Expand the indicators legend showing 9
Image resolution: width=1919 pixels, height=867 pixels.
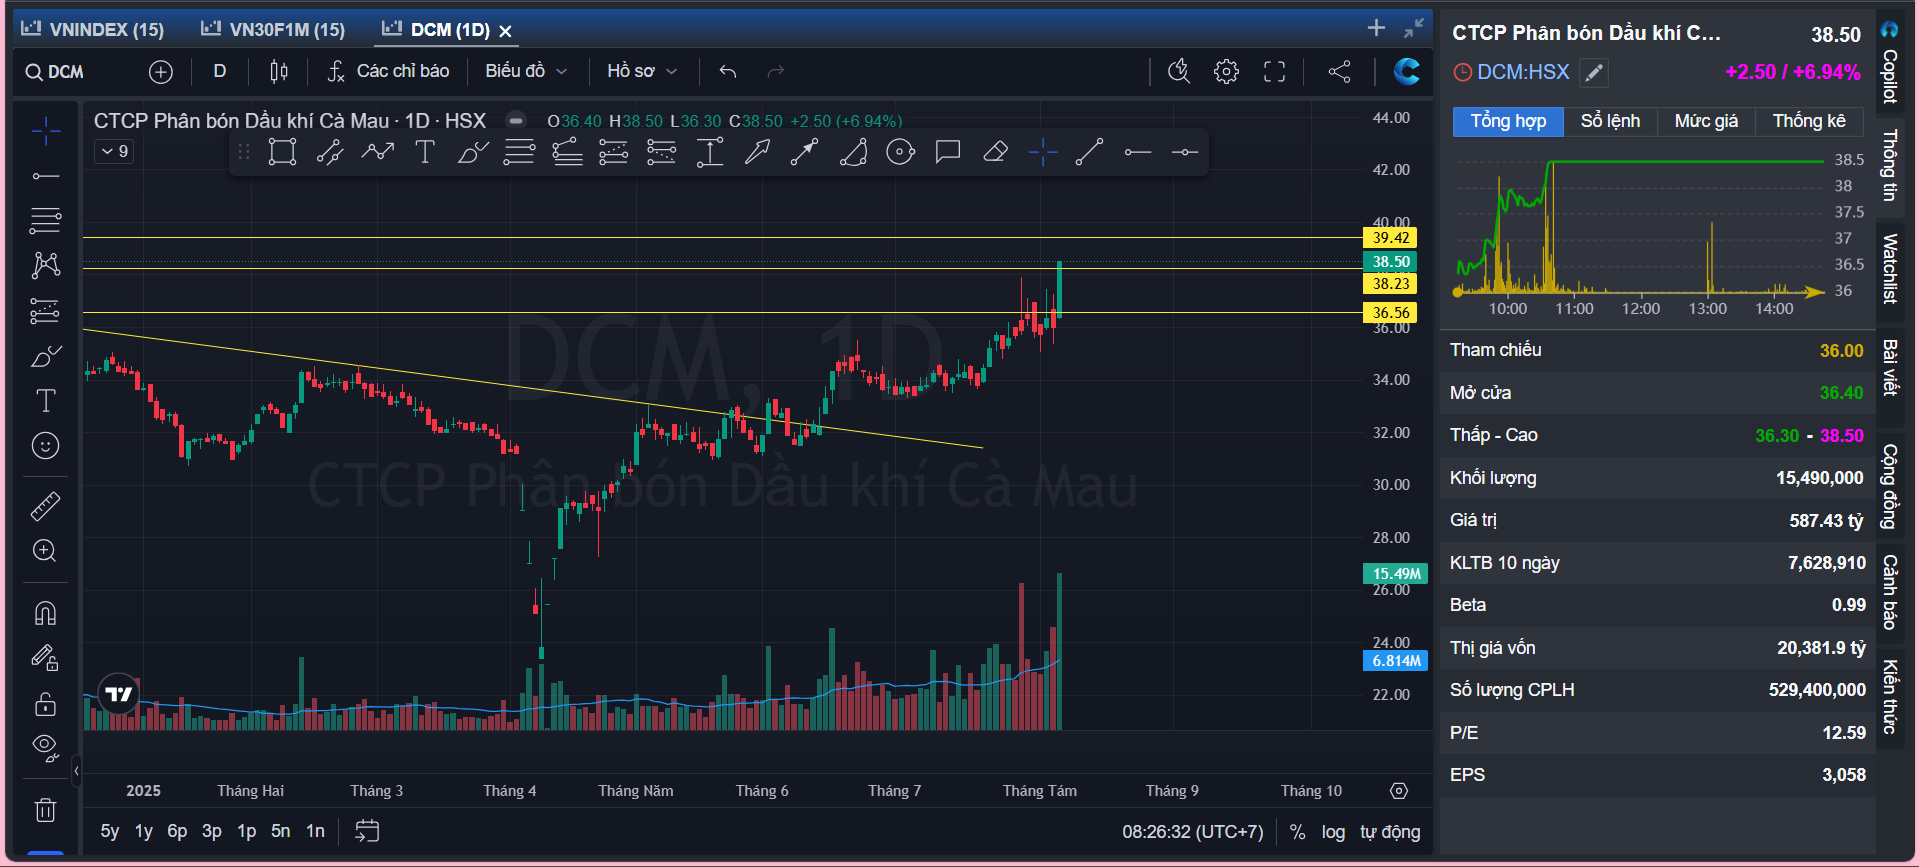point(115,151)
